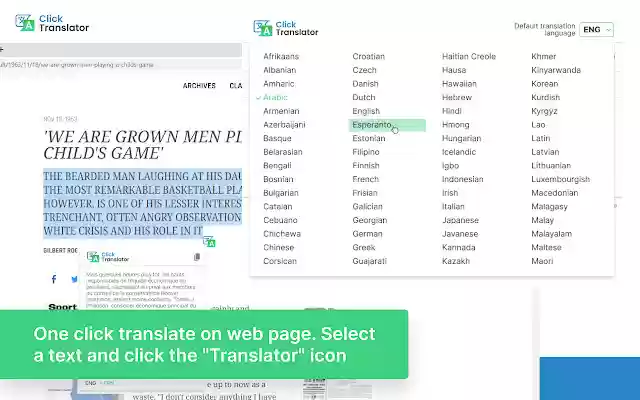
Task: Select Albanian from the language list
Action: click(x=280, y=70)
